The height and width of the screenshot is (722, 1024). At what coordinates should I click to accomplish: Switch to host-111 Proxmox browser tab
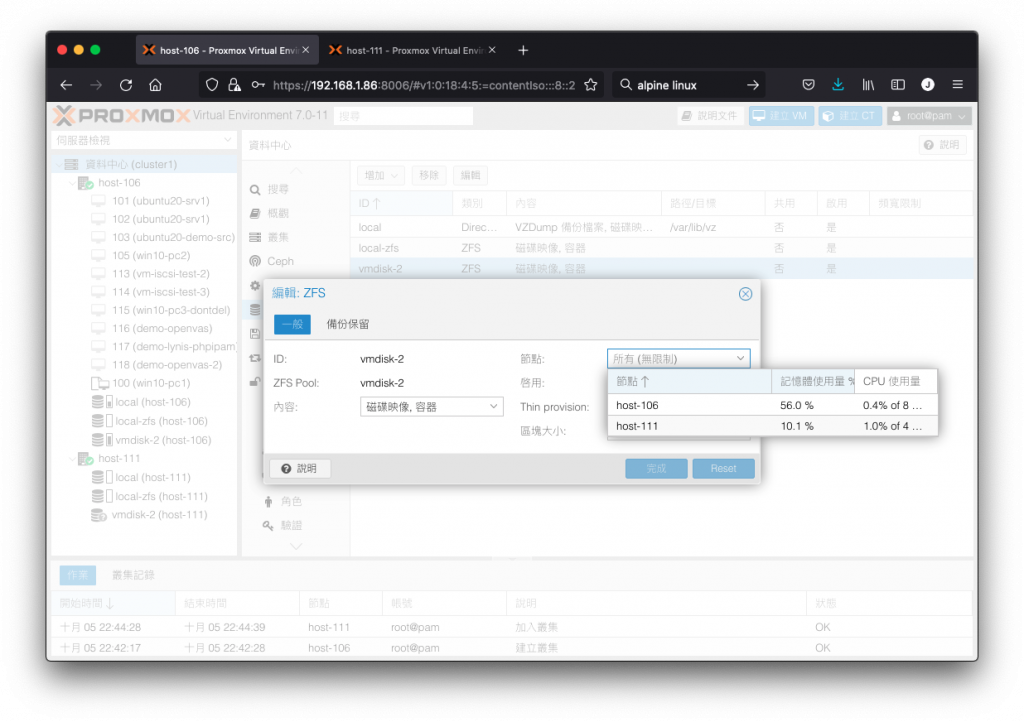(x=413, y=50)
